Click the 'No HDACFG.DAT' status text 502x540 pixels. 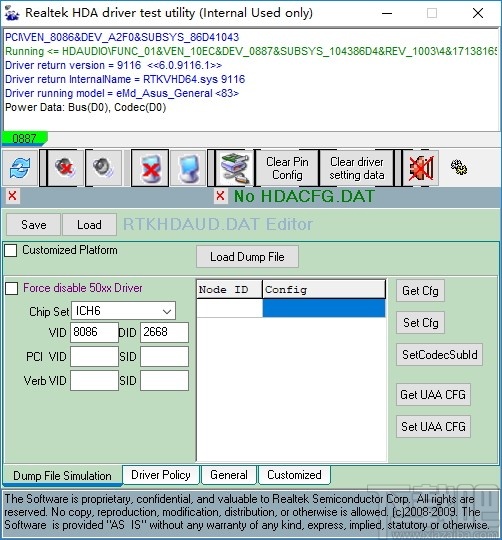(304, 196)
